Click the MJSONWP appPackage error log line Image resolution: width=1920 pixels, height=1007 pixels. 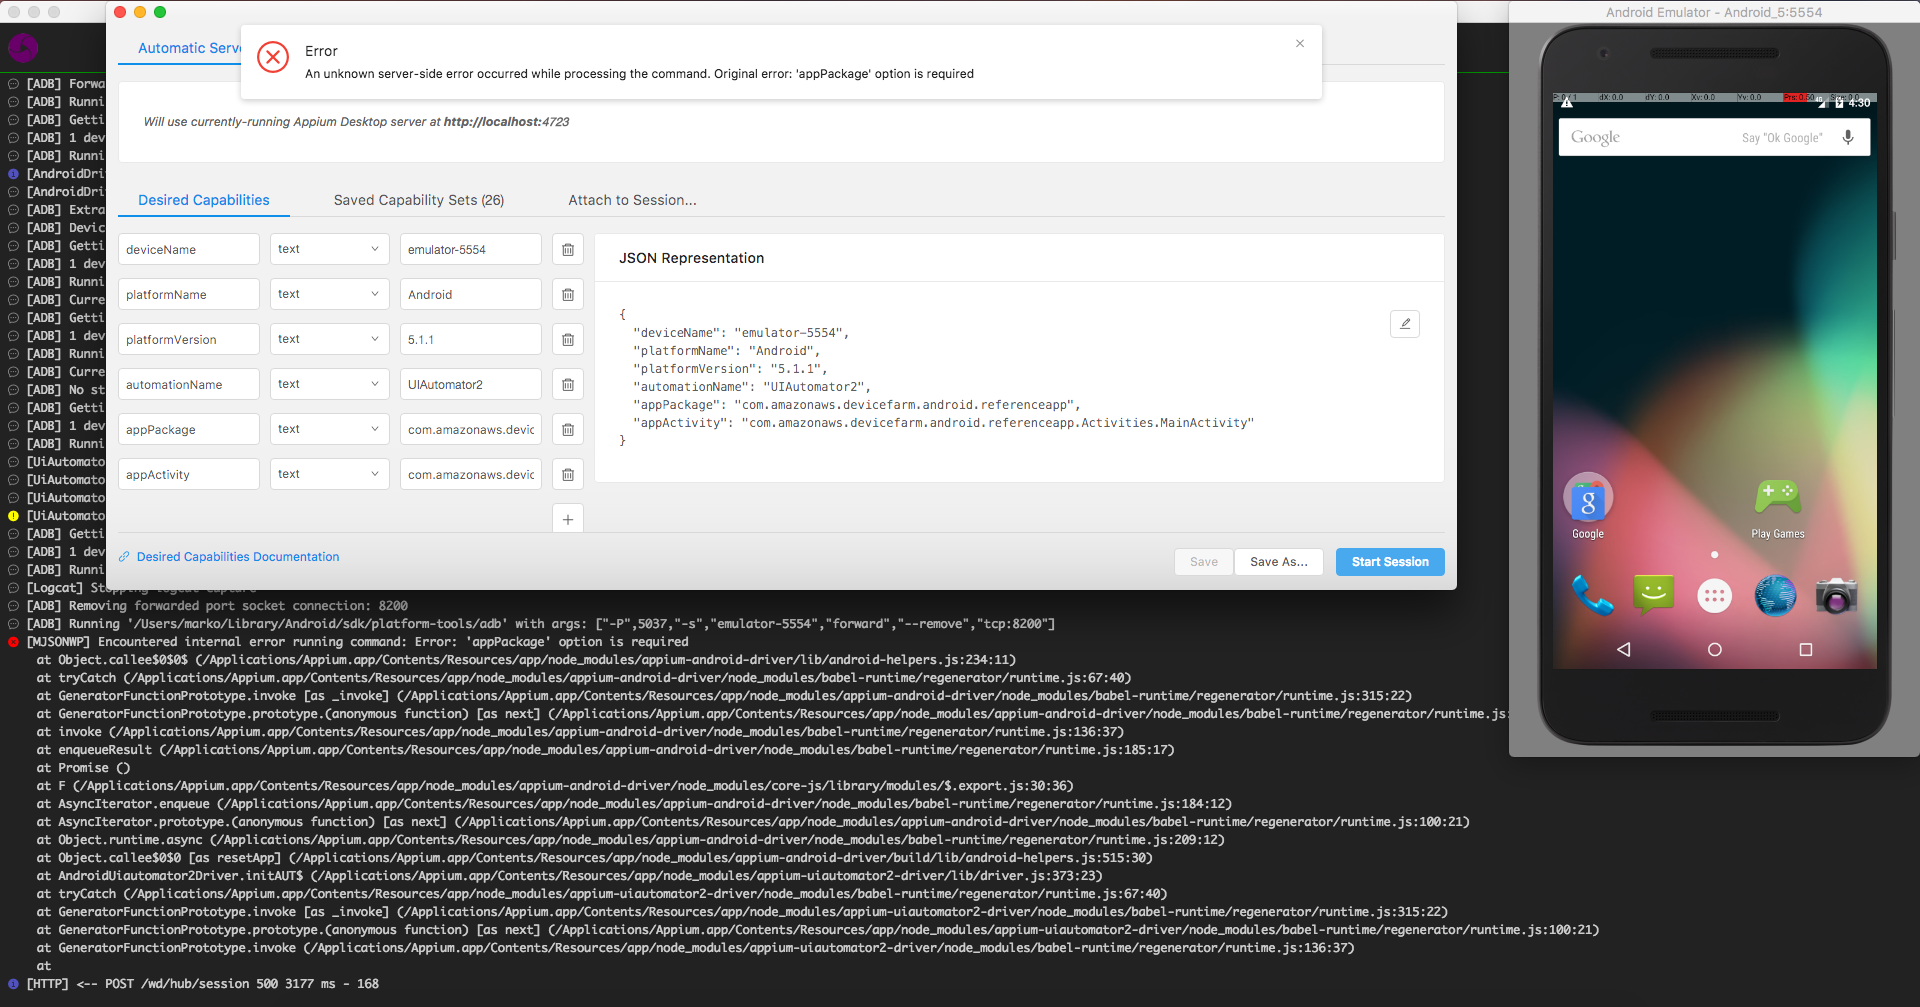tap(357, 642)
